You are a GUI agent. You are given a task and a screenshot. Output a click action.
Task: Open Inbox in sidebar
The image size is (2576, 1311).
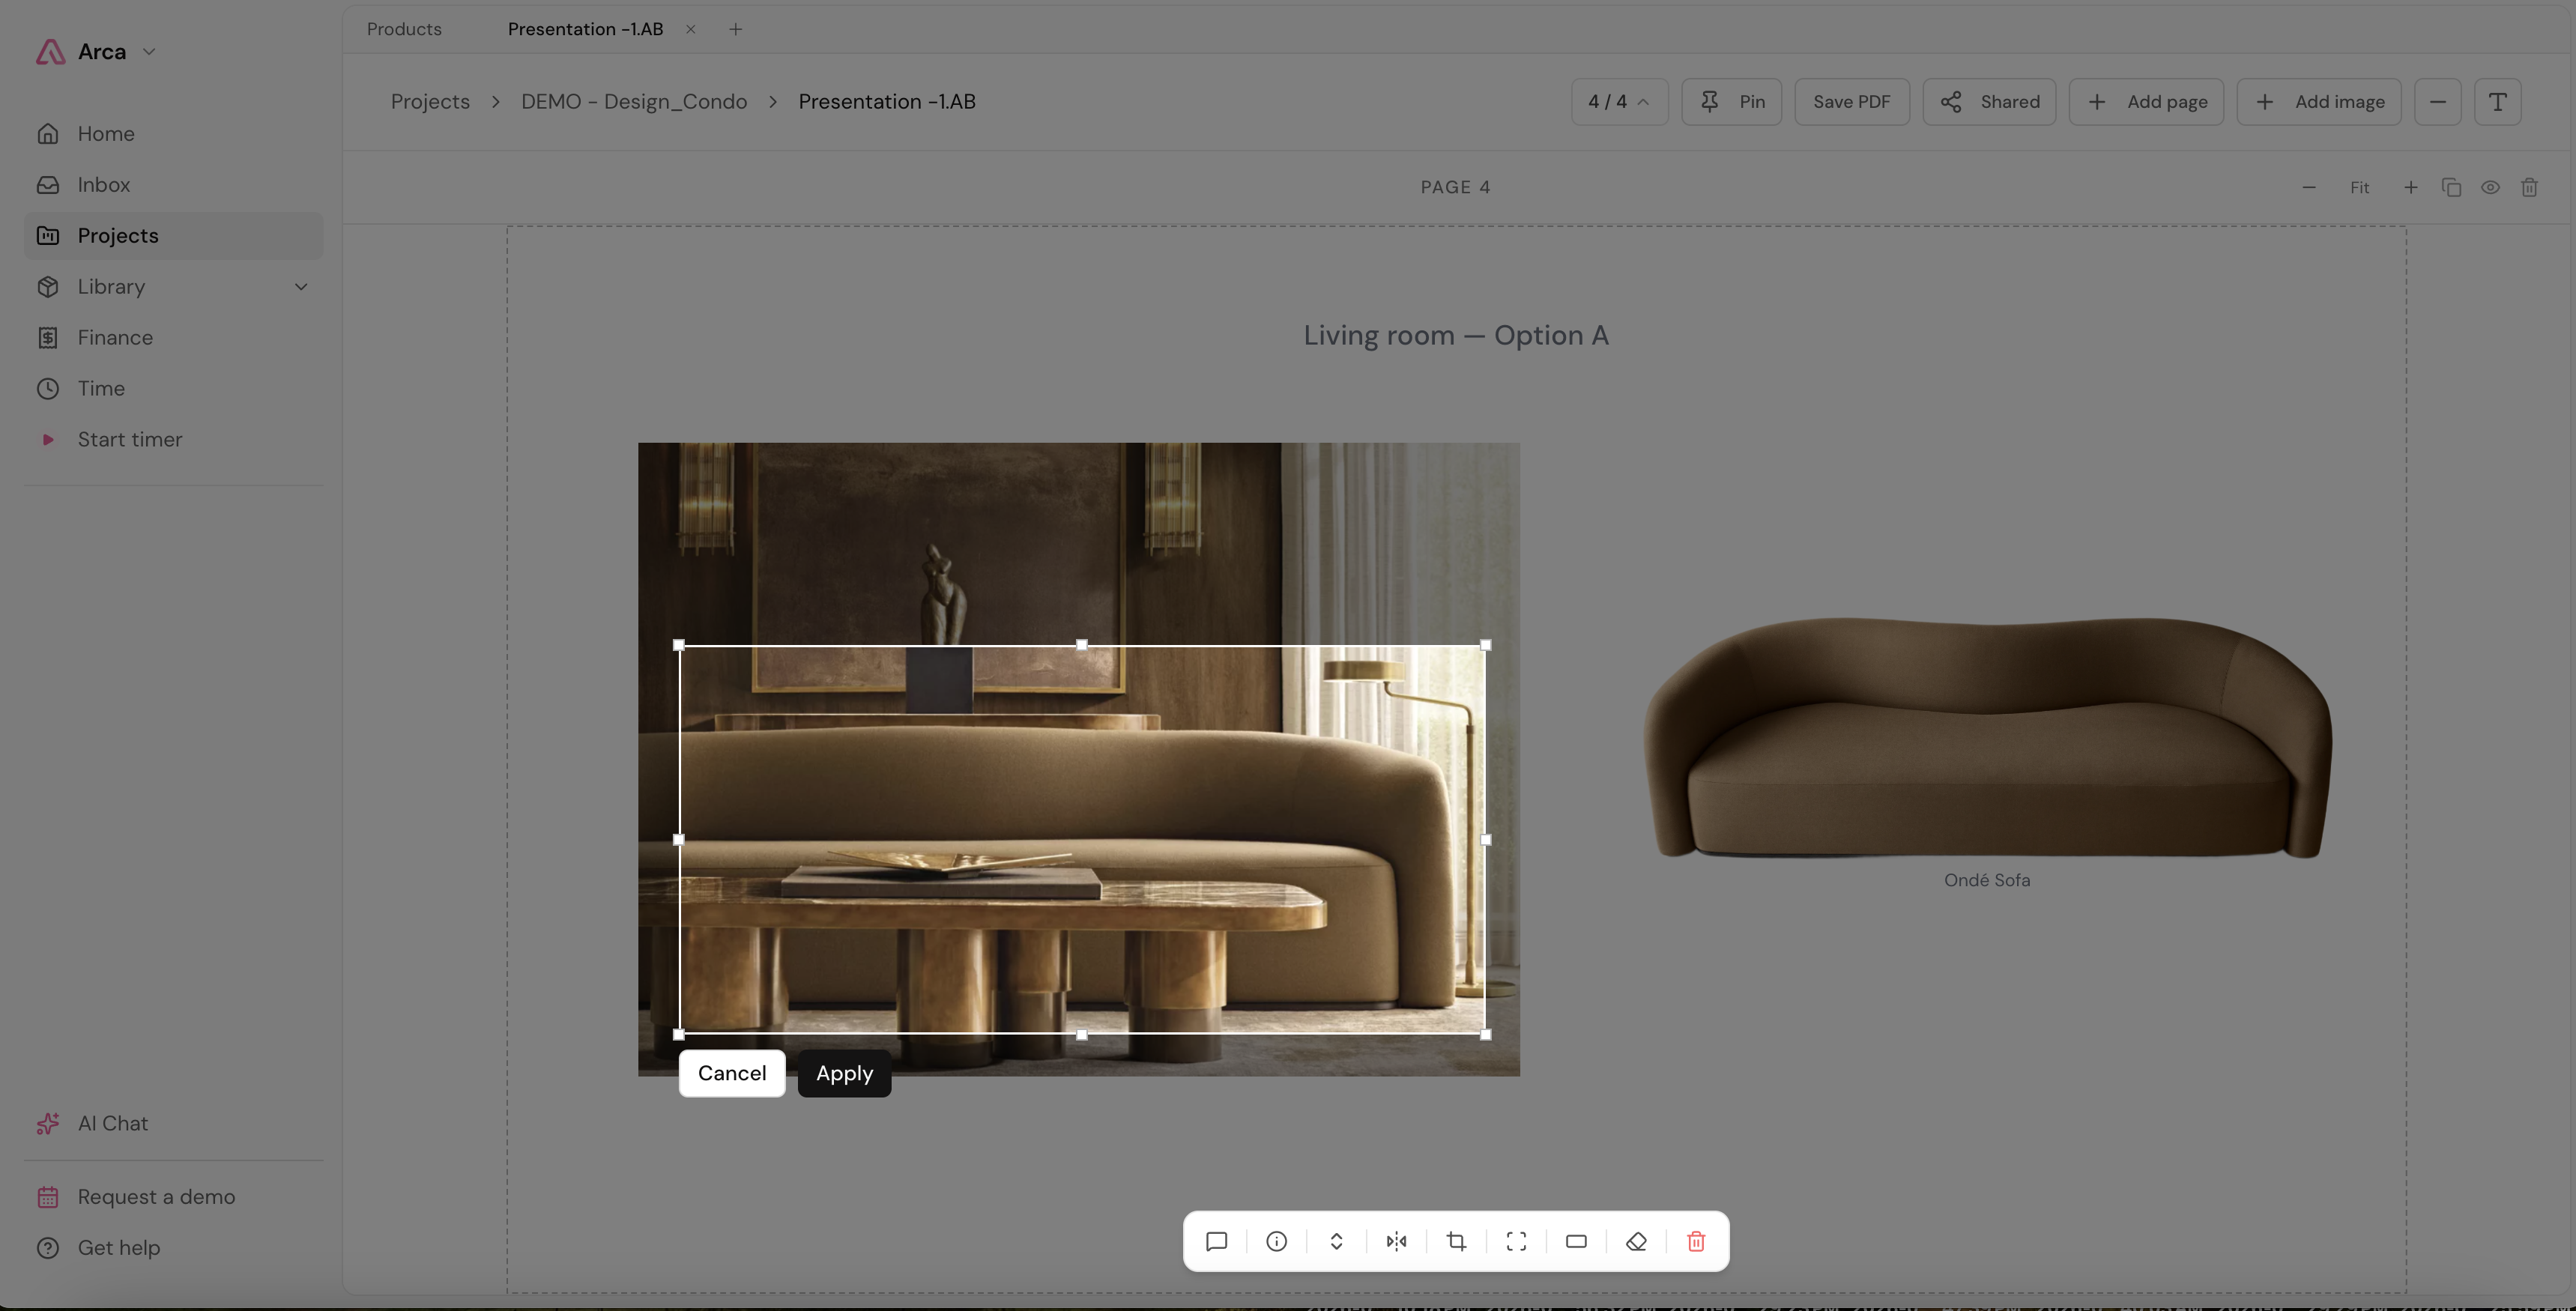(x=173, y=184)
